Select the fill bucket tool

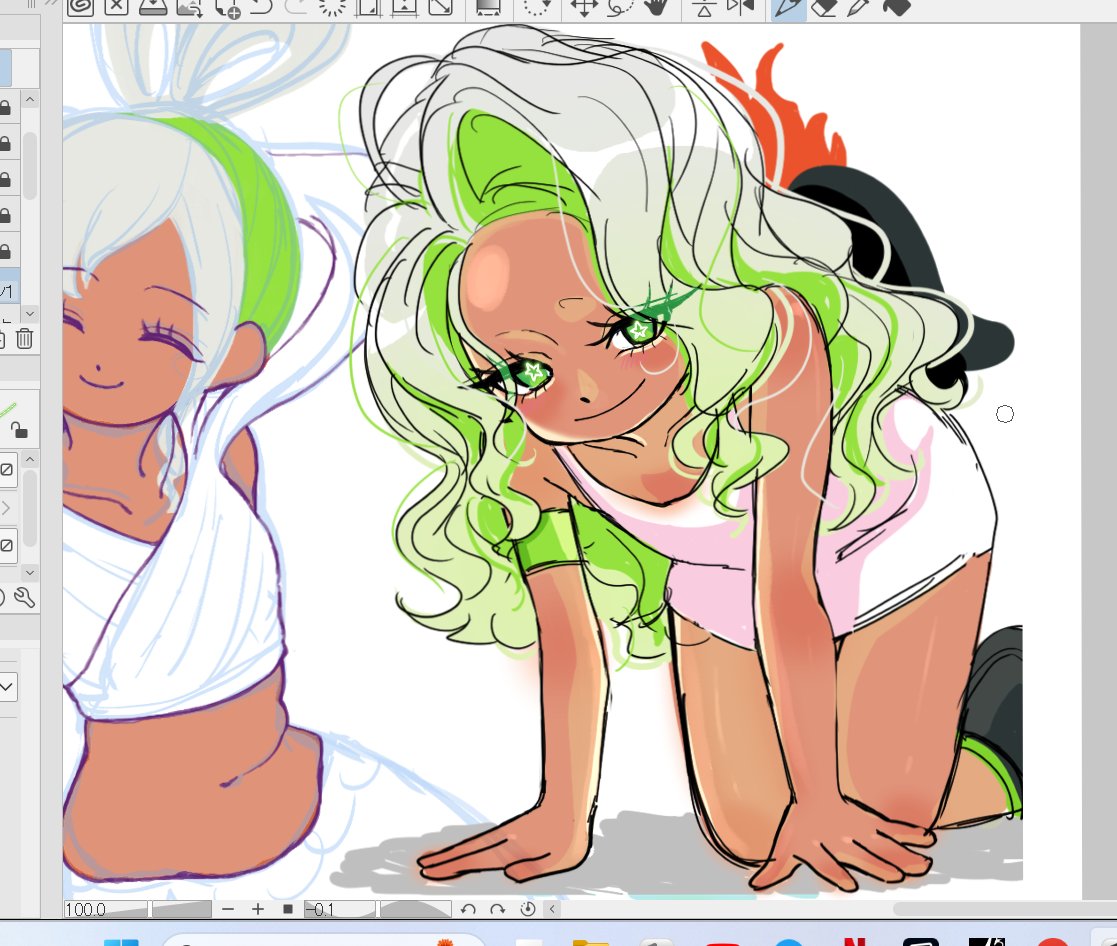[x=897, y=7]
